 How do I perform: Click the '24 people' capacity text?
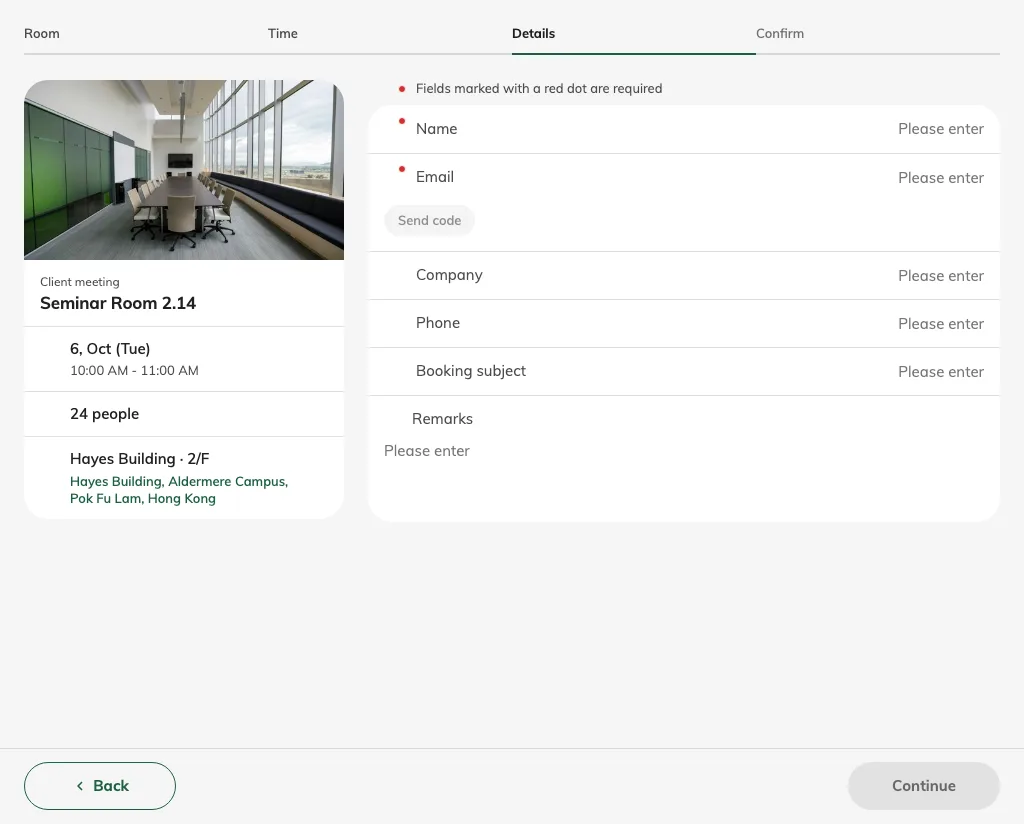tap(104, 414)
